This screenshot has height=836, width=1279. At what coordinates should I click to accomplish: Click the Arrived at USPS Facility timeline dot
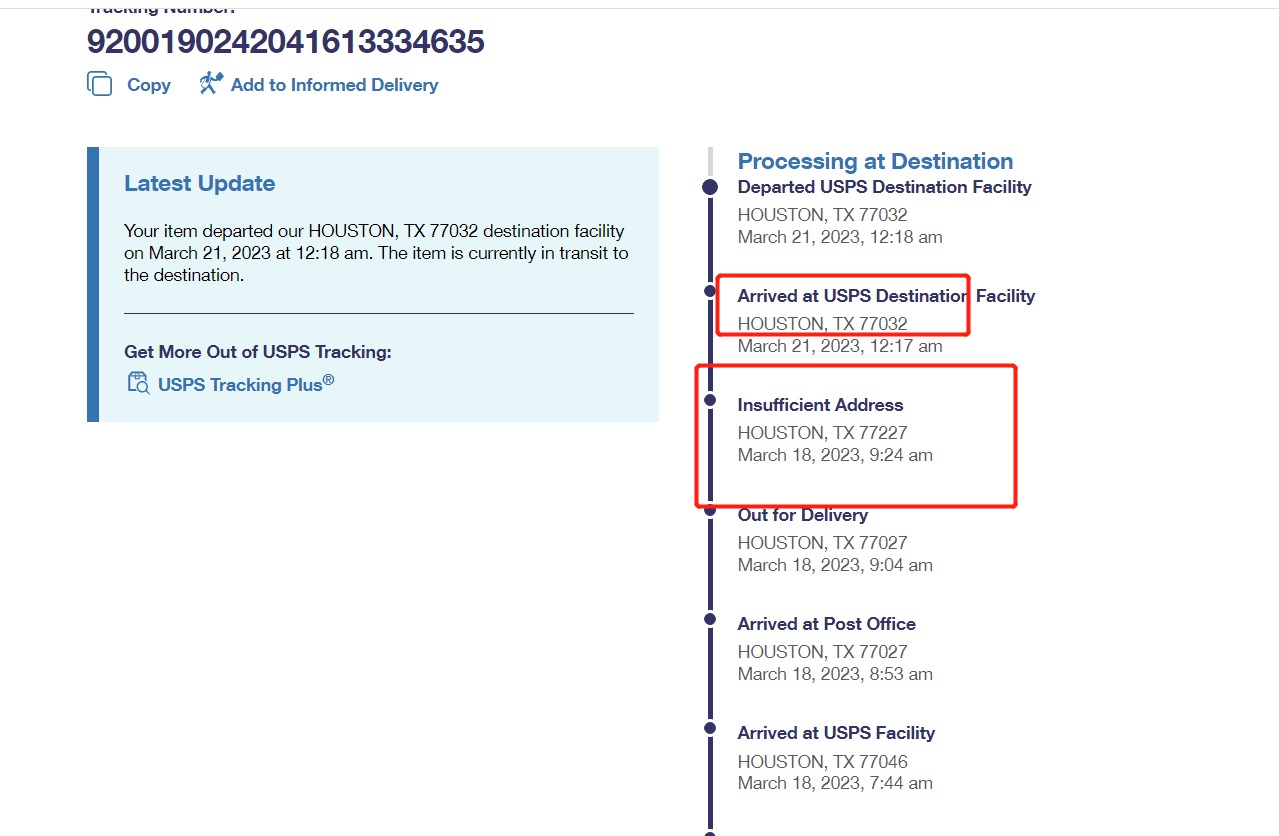(x=710, y=728)
